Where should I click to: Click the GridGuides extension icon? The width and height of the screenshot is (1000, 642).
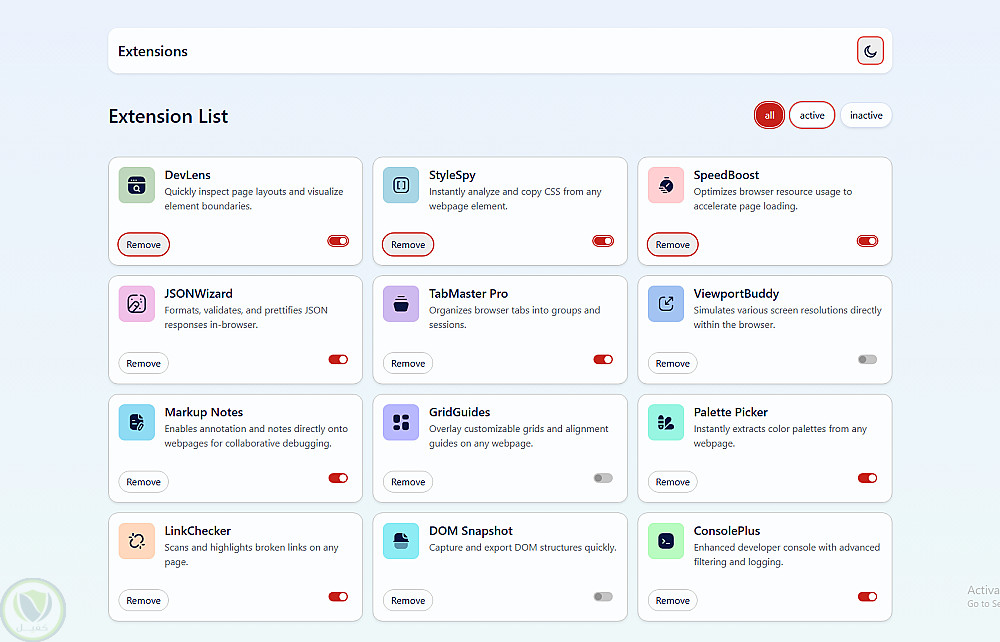coord(401,422)
